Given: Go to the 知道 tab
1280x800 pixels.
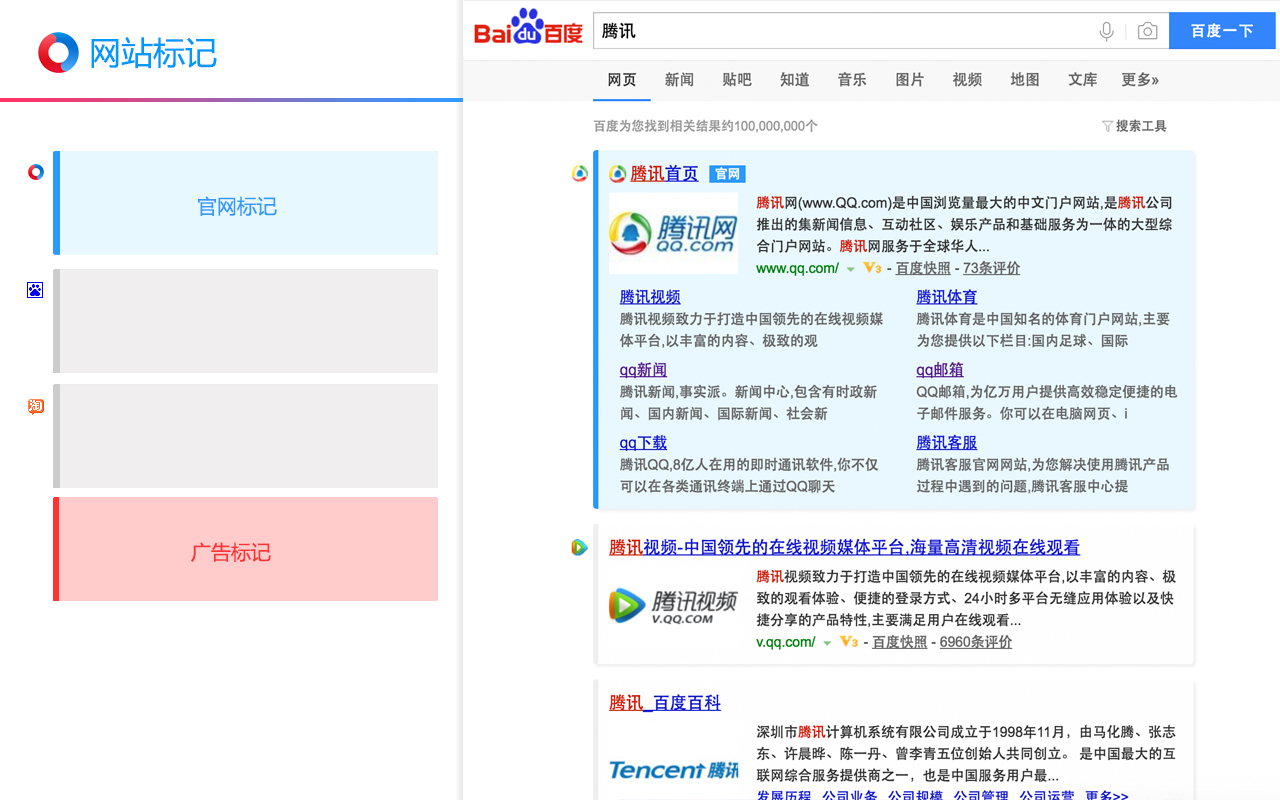Looking at the screenshot, I should pyautogui.click(x=795, y=80).
